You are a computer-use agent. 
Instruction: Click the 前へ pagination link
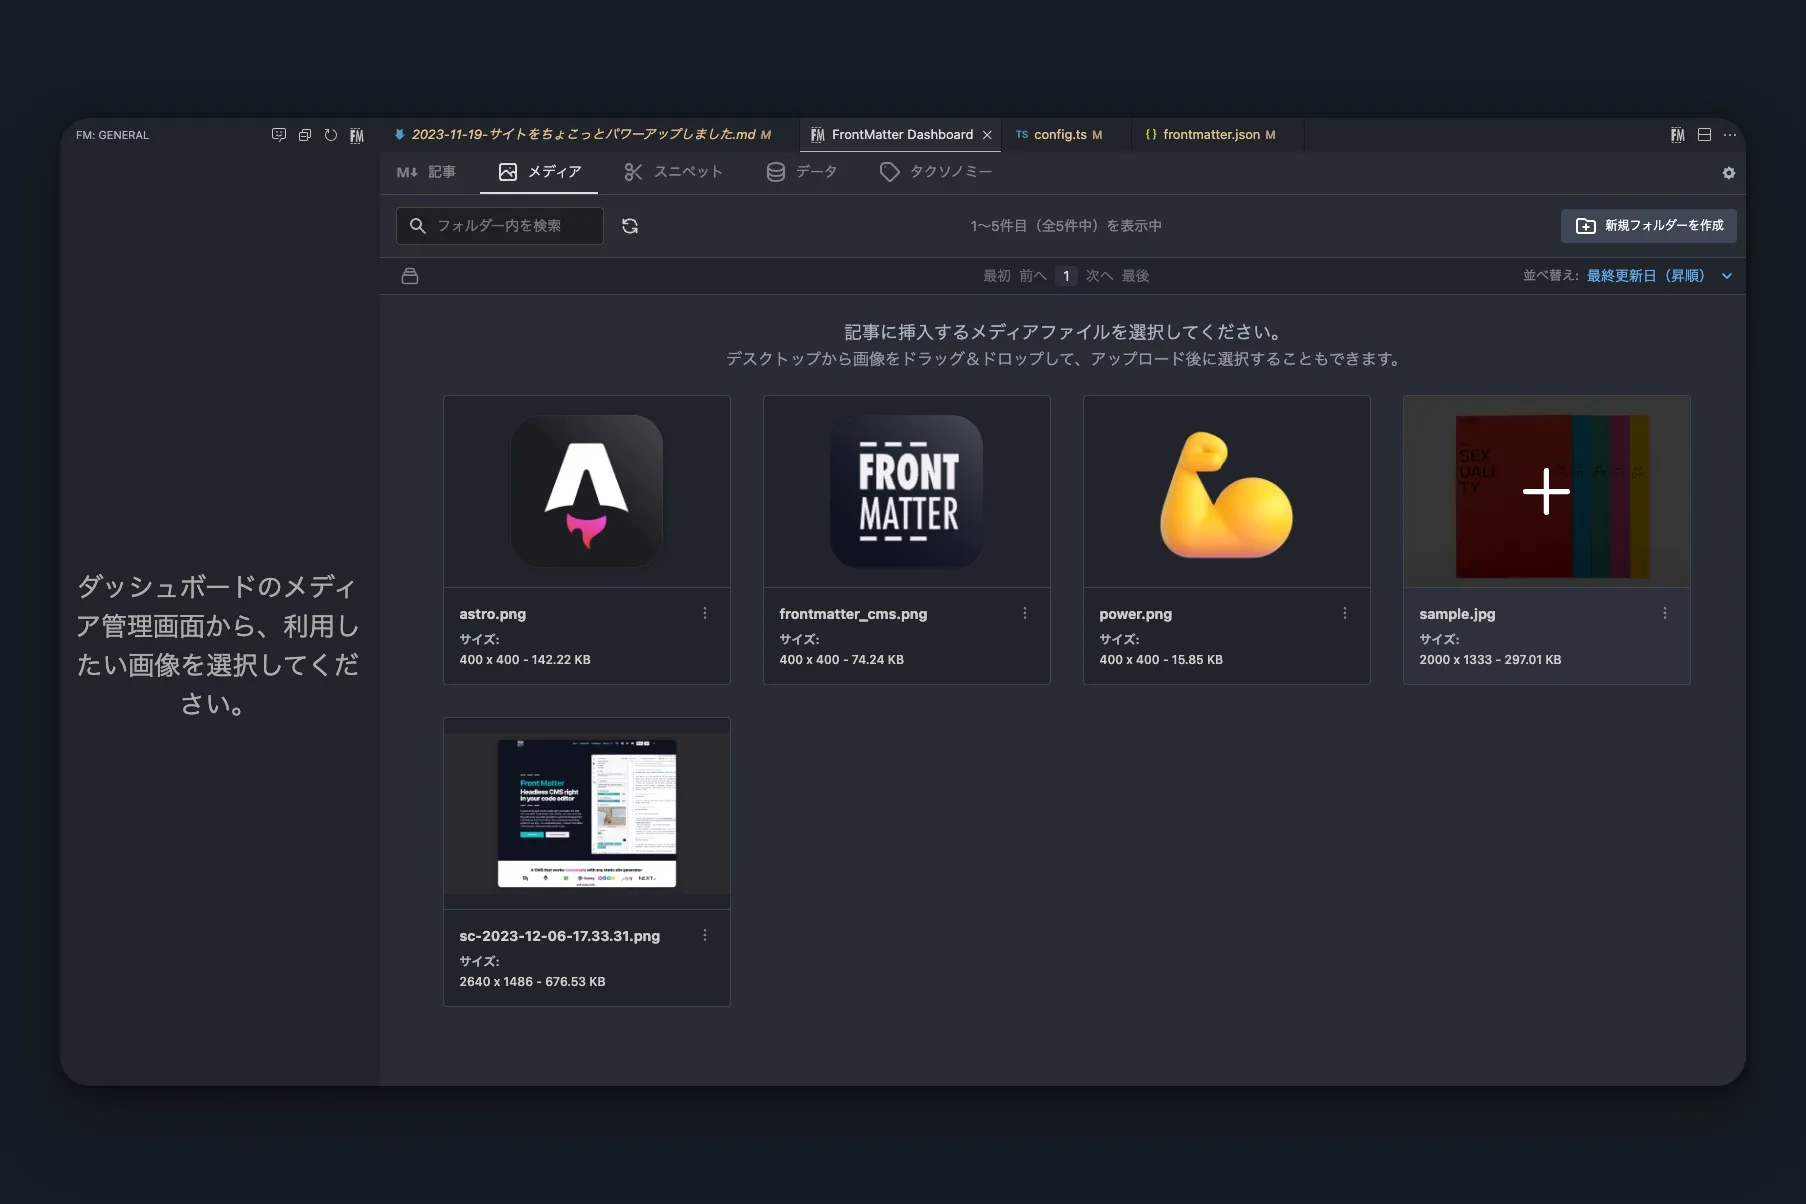click(x=1033, y=276)
